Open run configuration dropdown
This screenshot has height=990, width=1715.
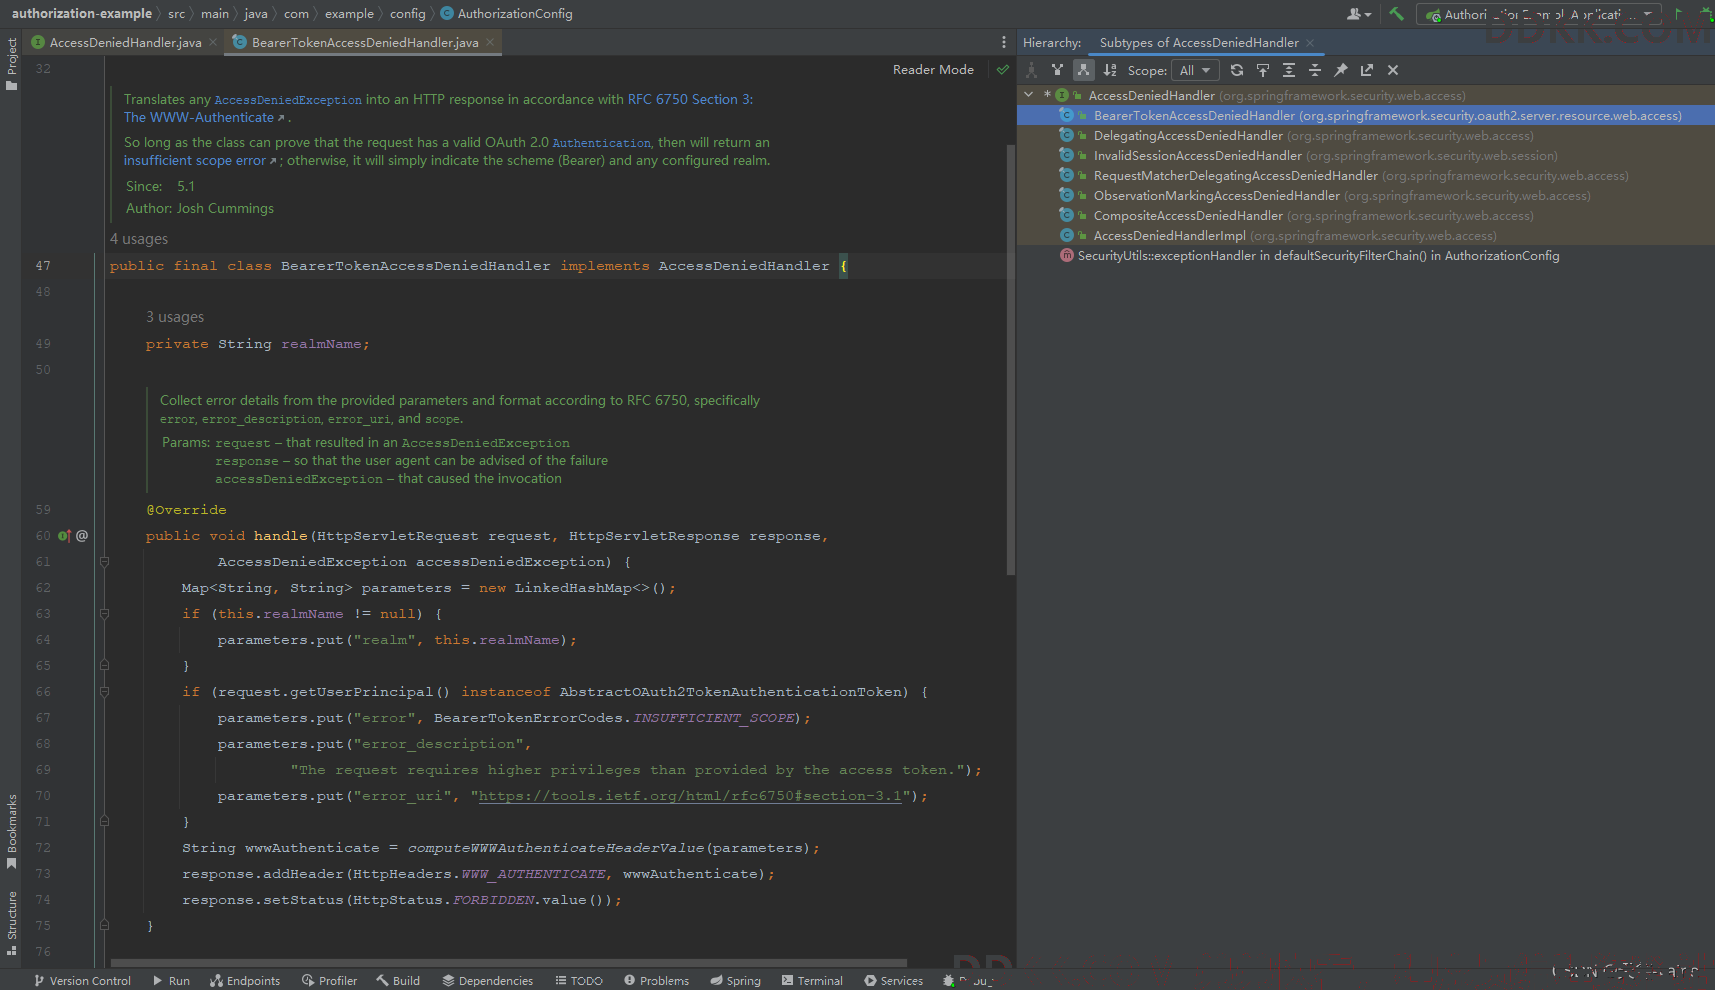click(x=1538, y=14)
